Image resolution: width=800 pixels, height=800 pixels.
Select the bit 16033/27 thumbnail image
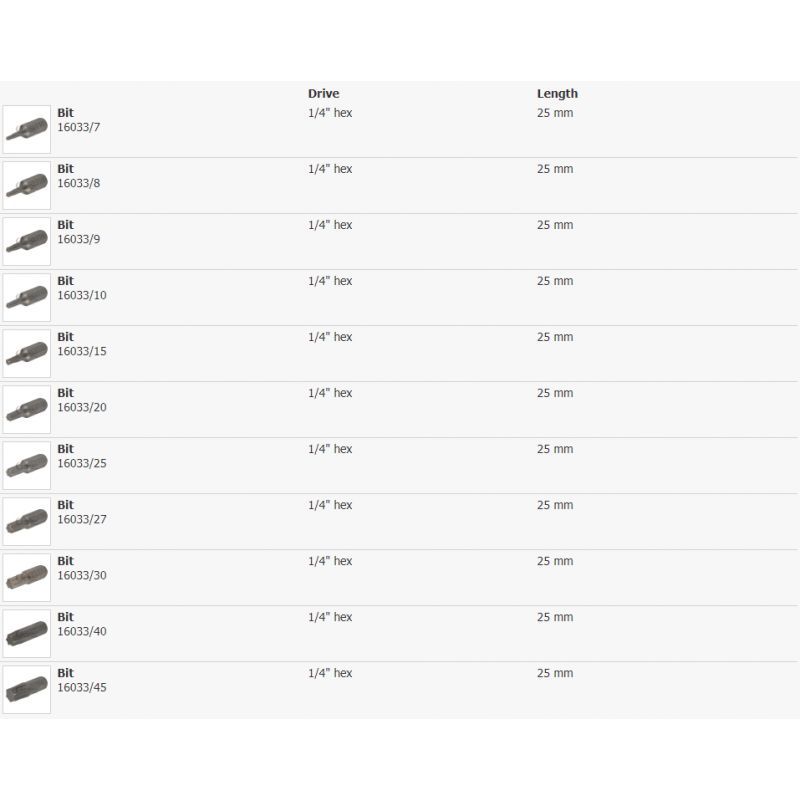click(26, 522)
